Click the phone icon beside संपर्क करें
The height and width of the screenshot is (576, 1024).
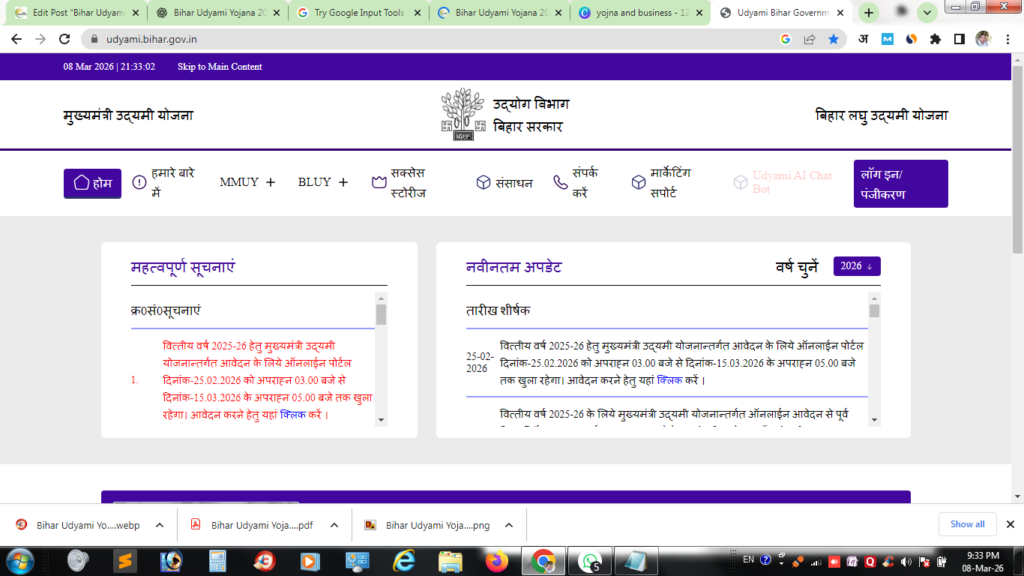coord(560,183)
